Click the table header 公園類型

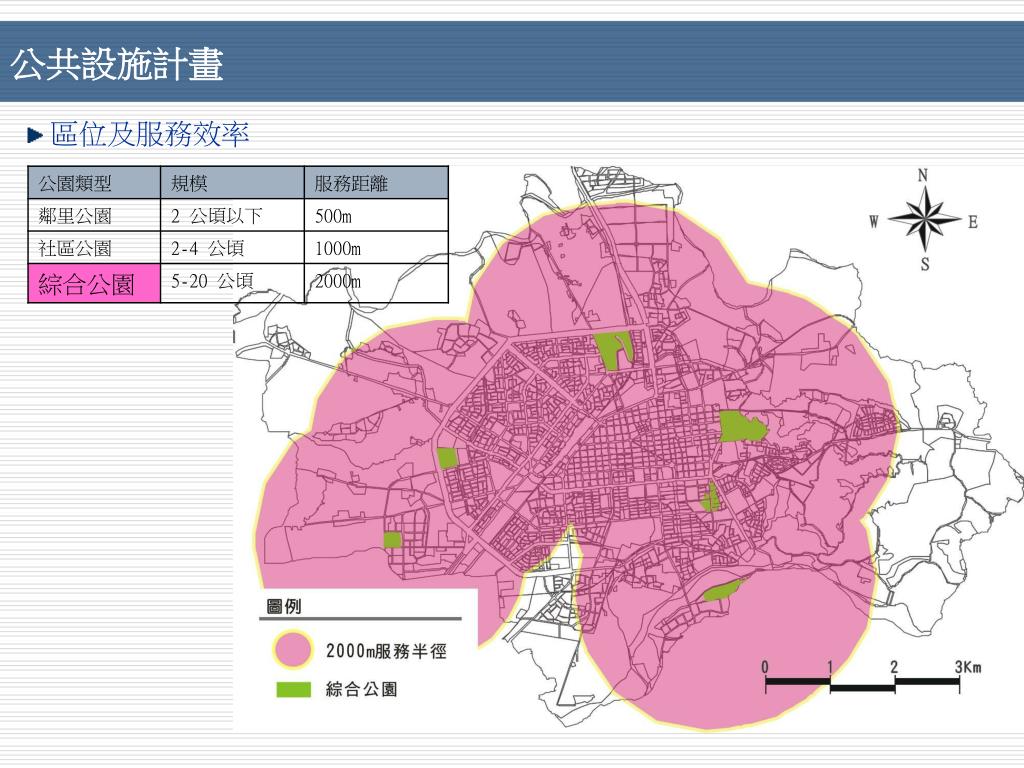click(94, 183)
